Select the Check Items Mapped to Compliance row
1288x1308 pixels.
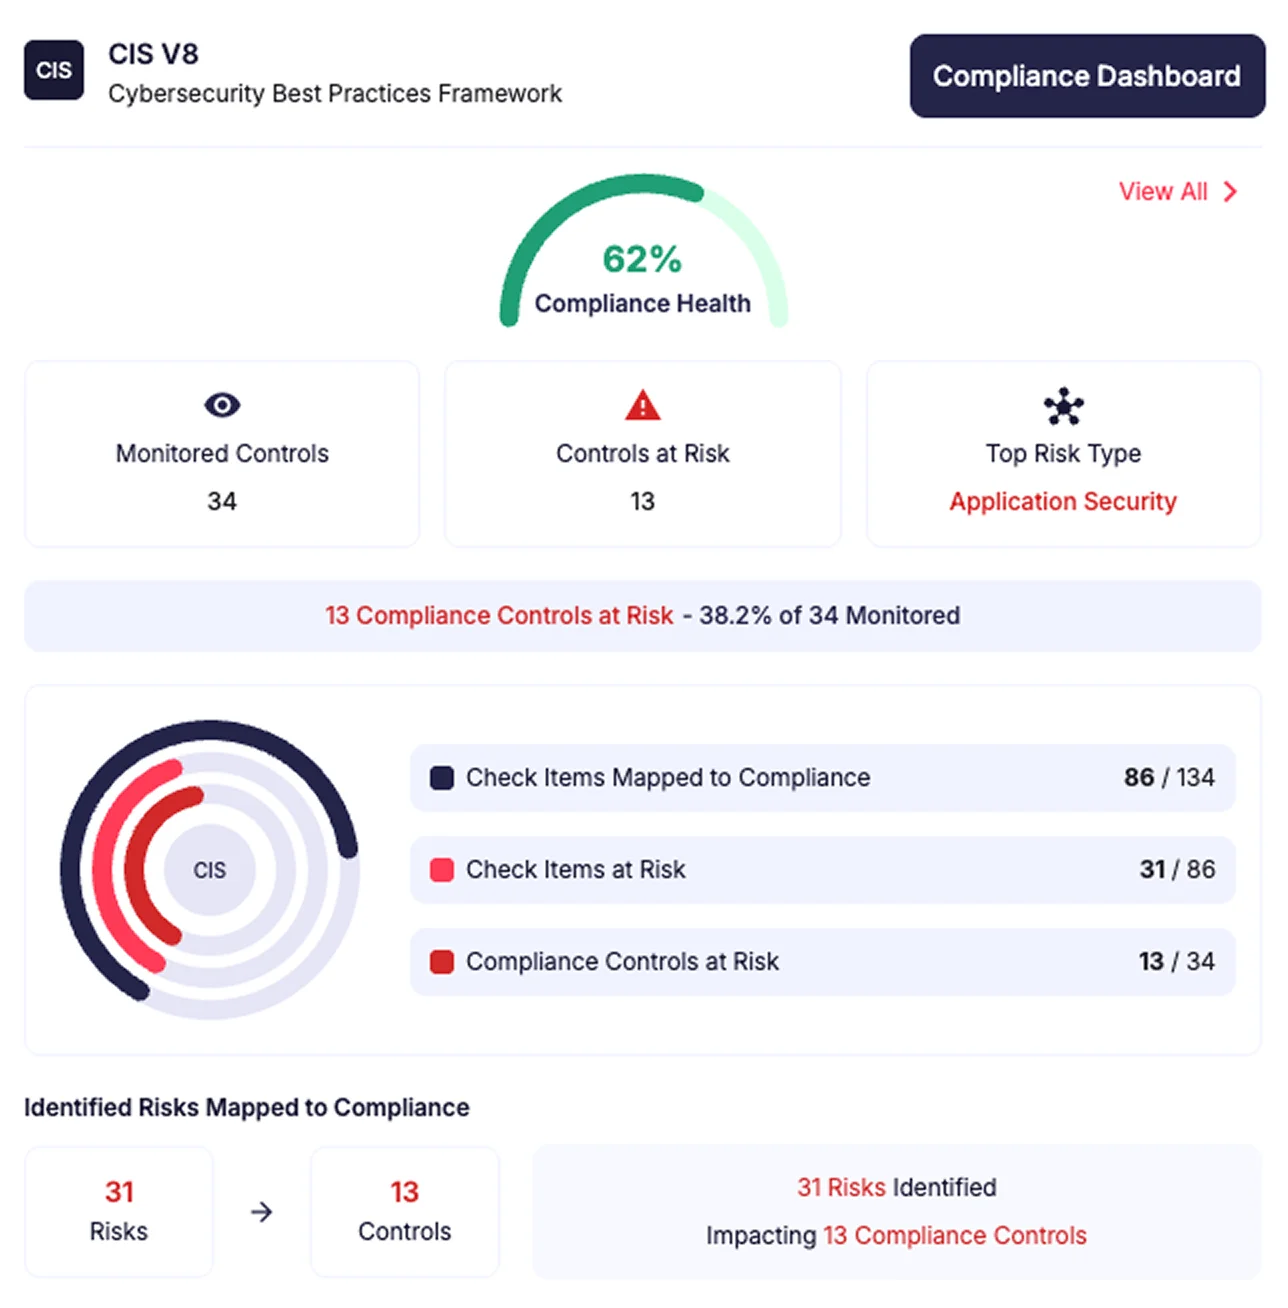(823, 778)
